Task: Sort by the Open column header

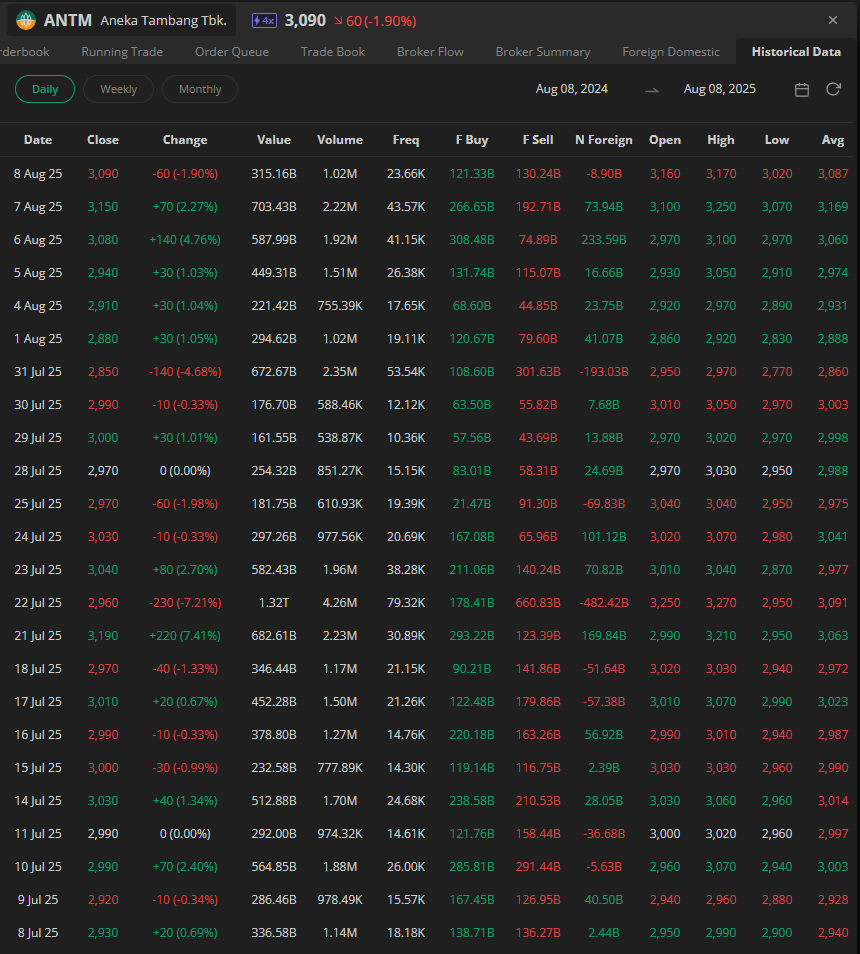Action: (x=665, y=140)
